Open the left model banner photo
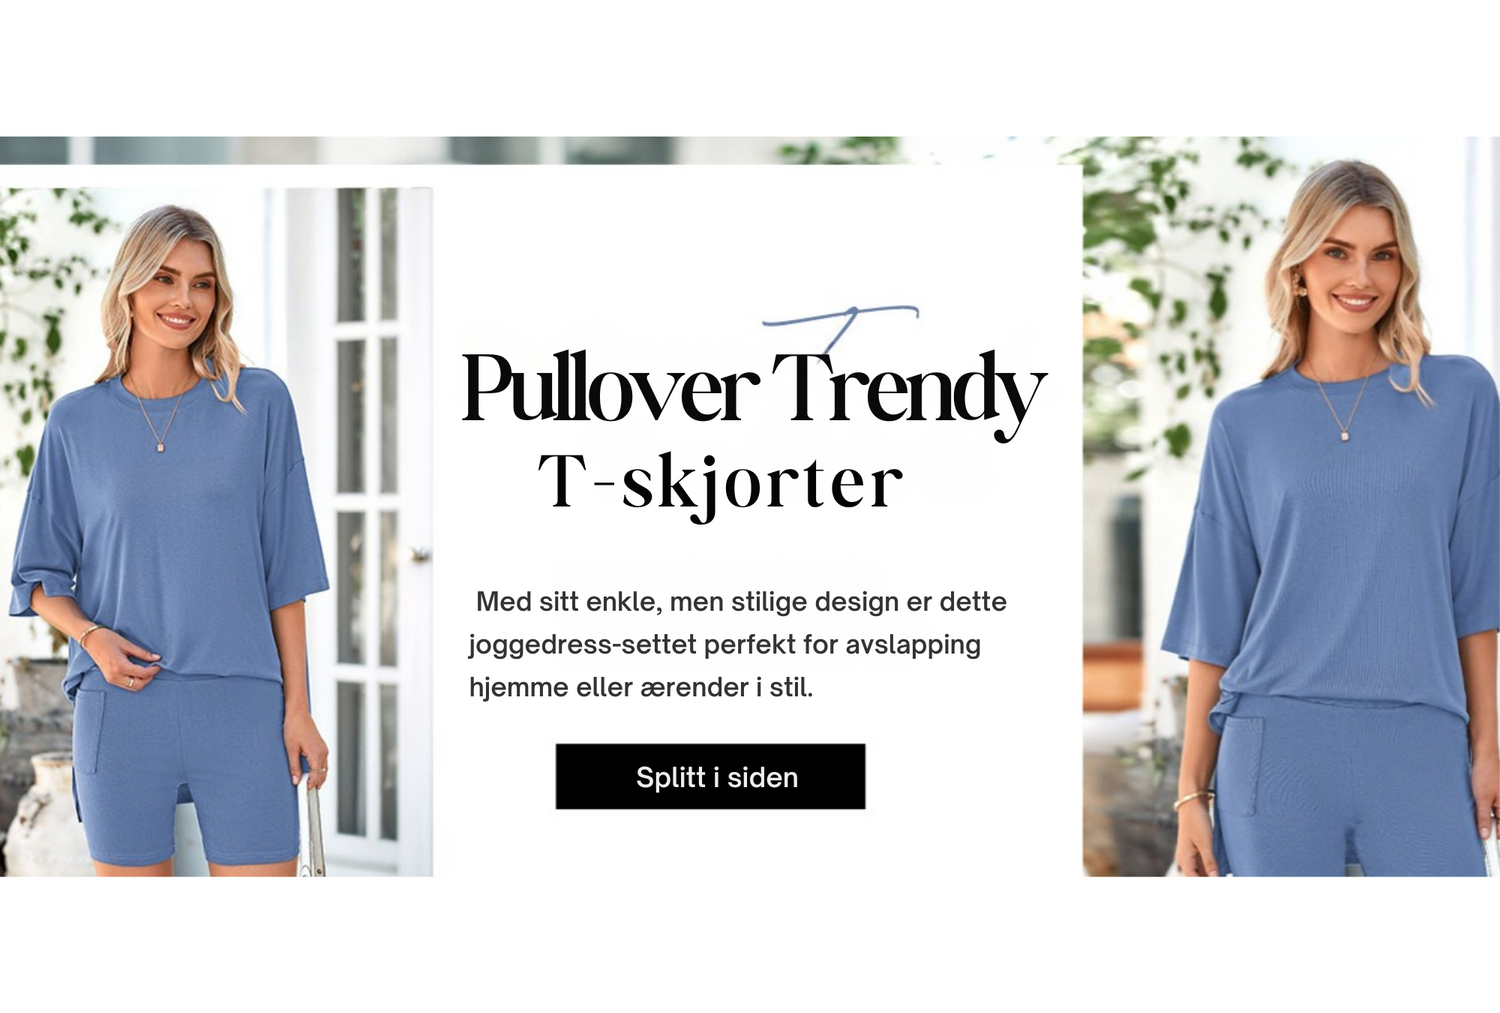 coord(216,532)
